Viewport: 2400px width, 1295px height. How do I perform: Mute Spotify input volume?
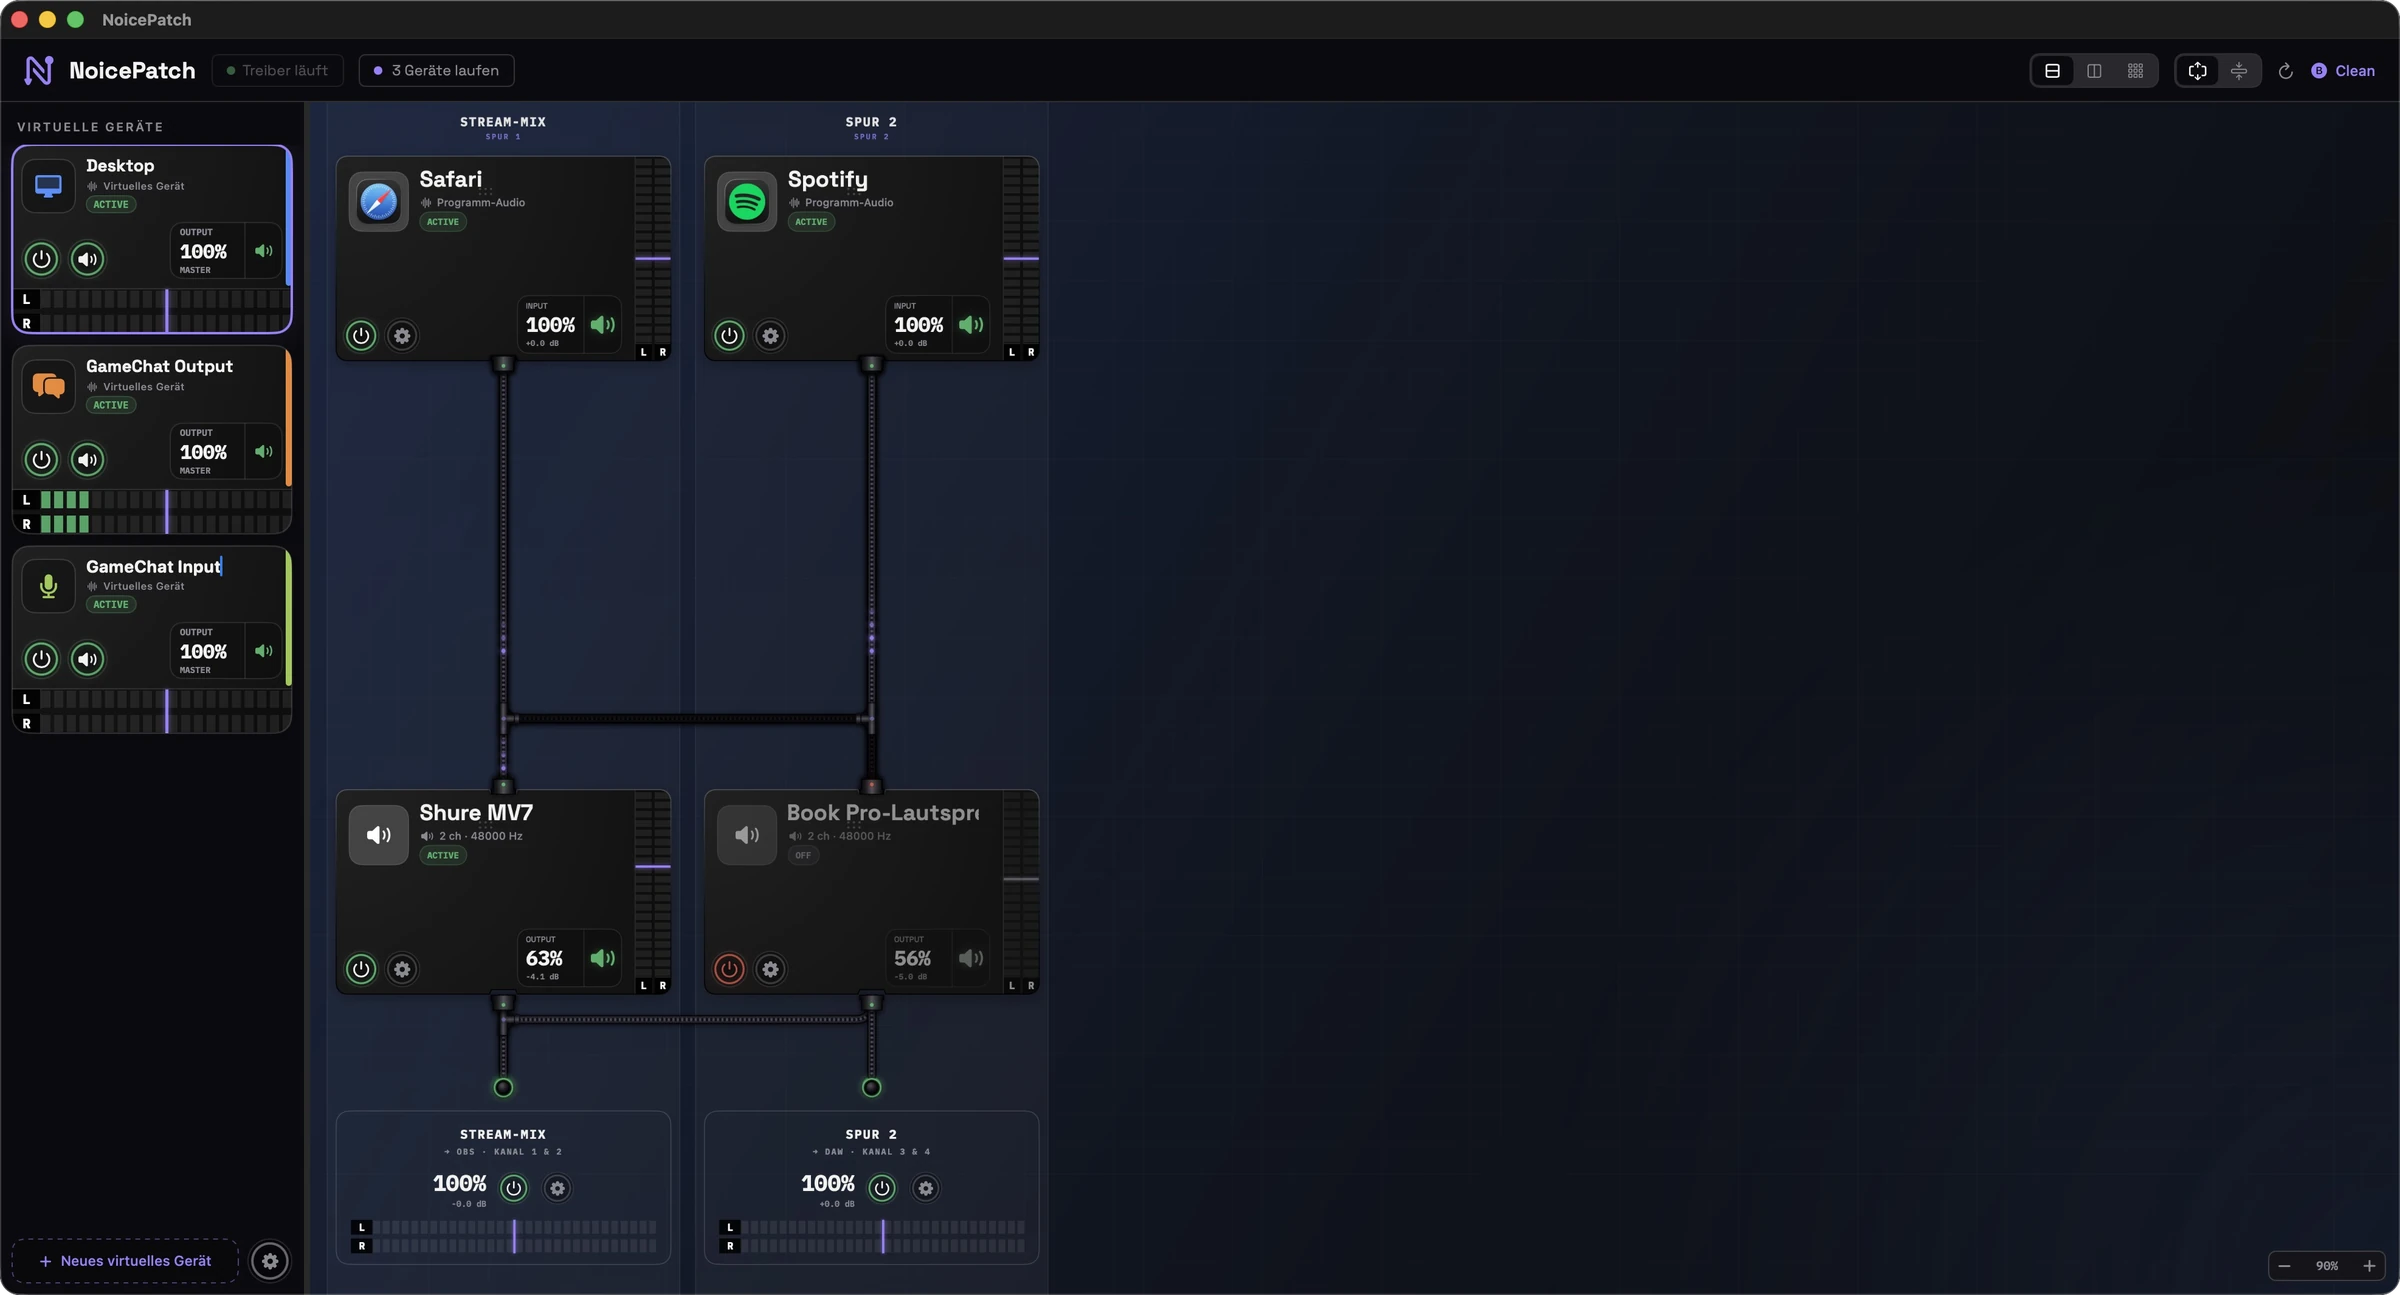(971, 325)
